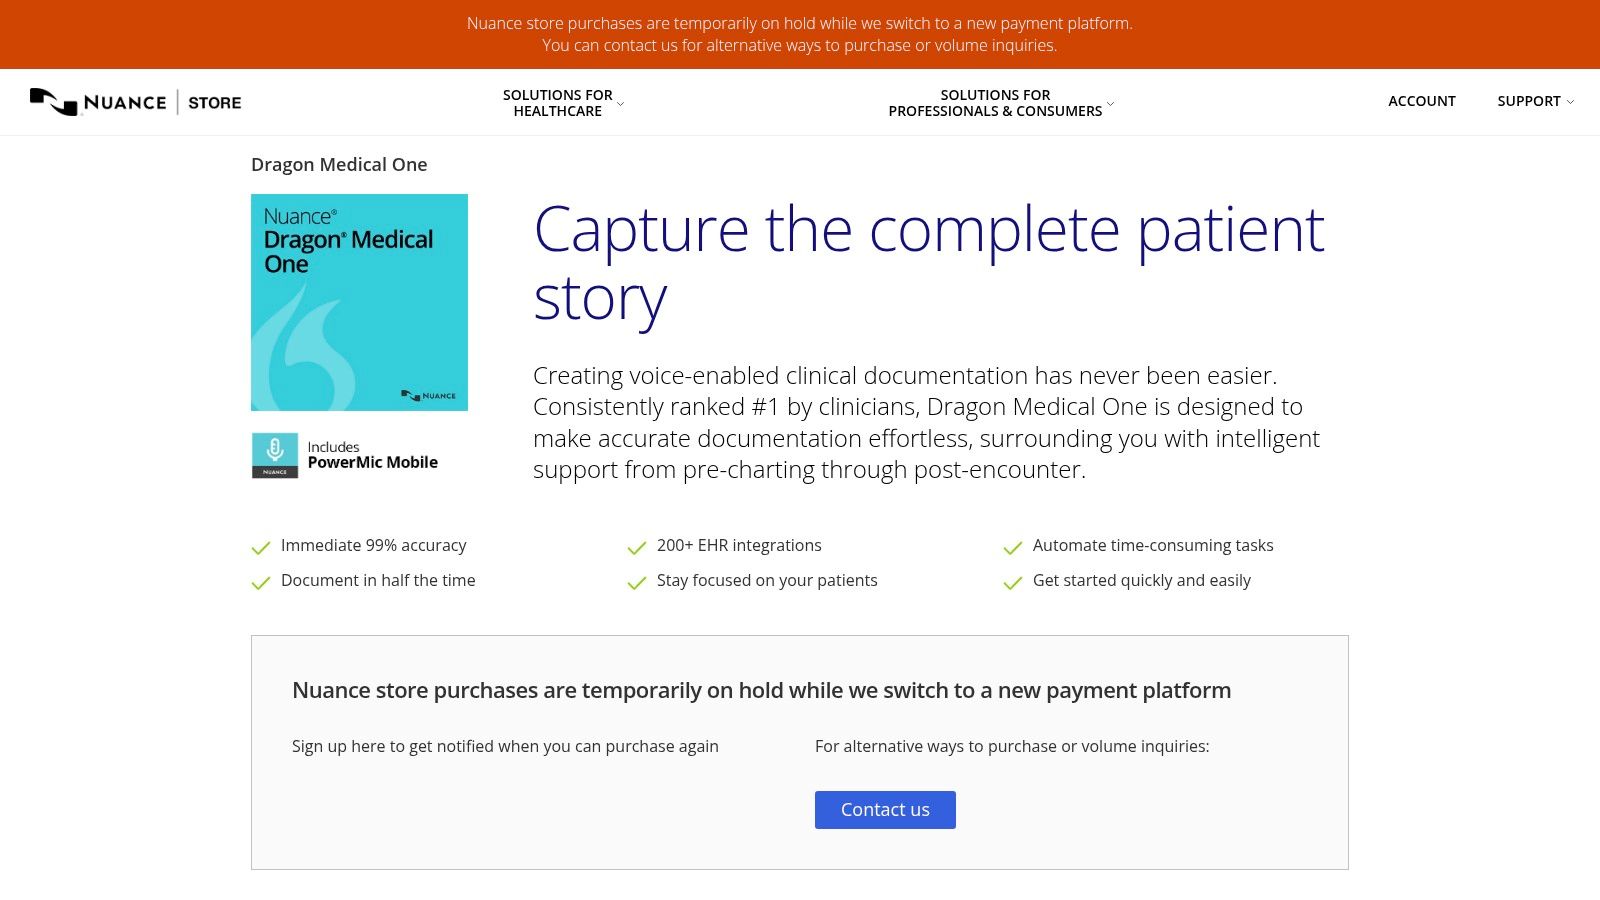Click the 'Automate time-consuming tasks' text
This screenshot has width=1600, height=900.
(x=1153, y=545)
